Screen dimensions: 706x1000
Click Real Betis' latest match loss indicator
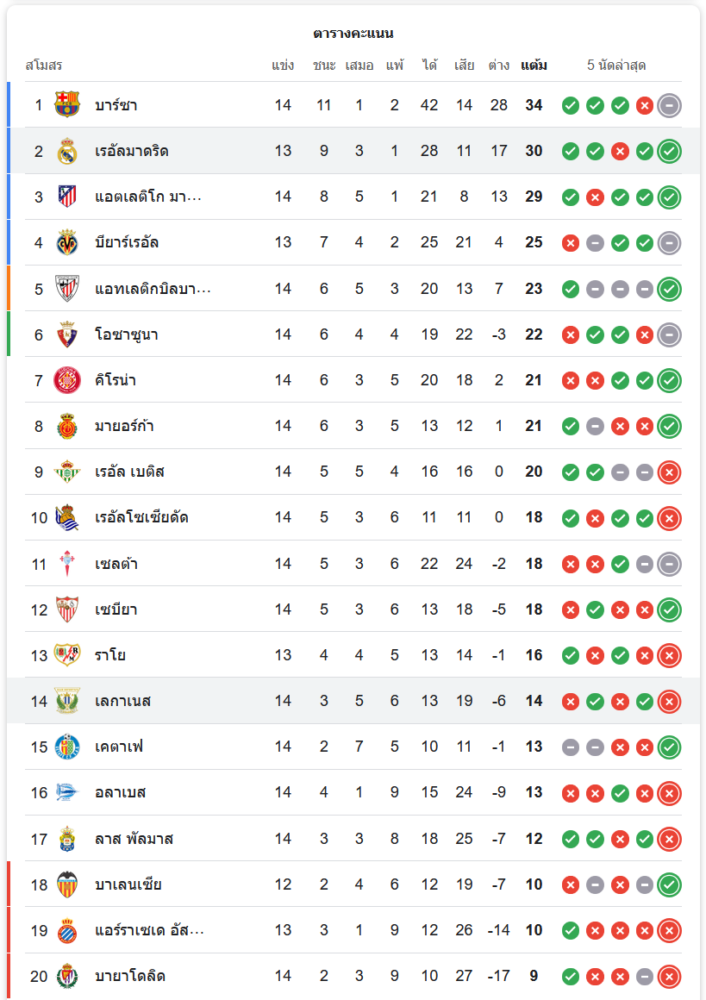point(669,472)
